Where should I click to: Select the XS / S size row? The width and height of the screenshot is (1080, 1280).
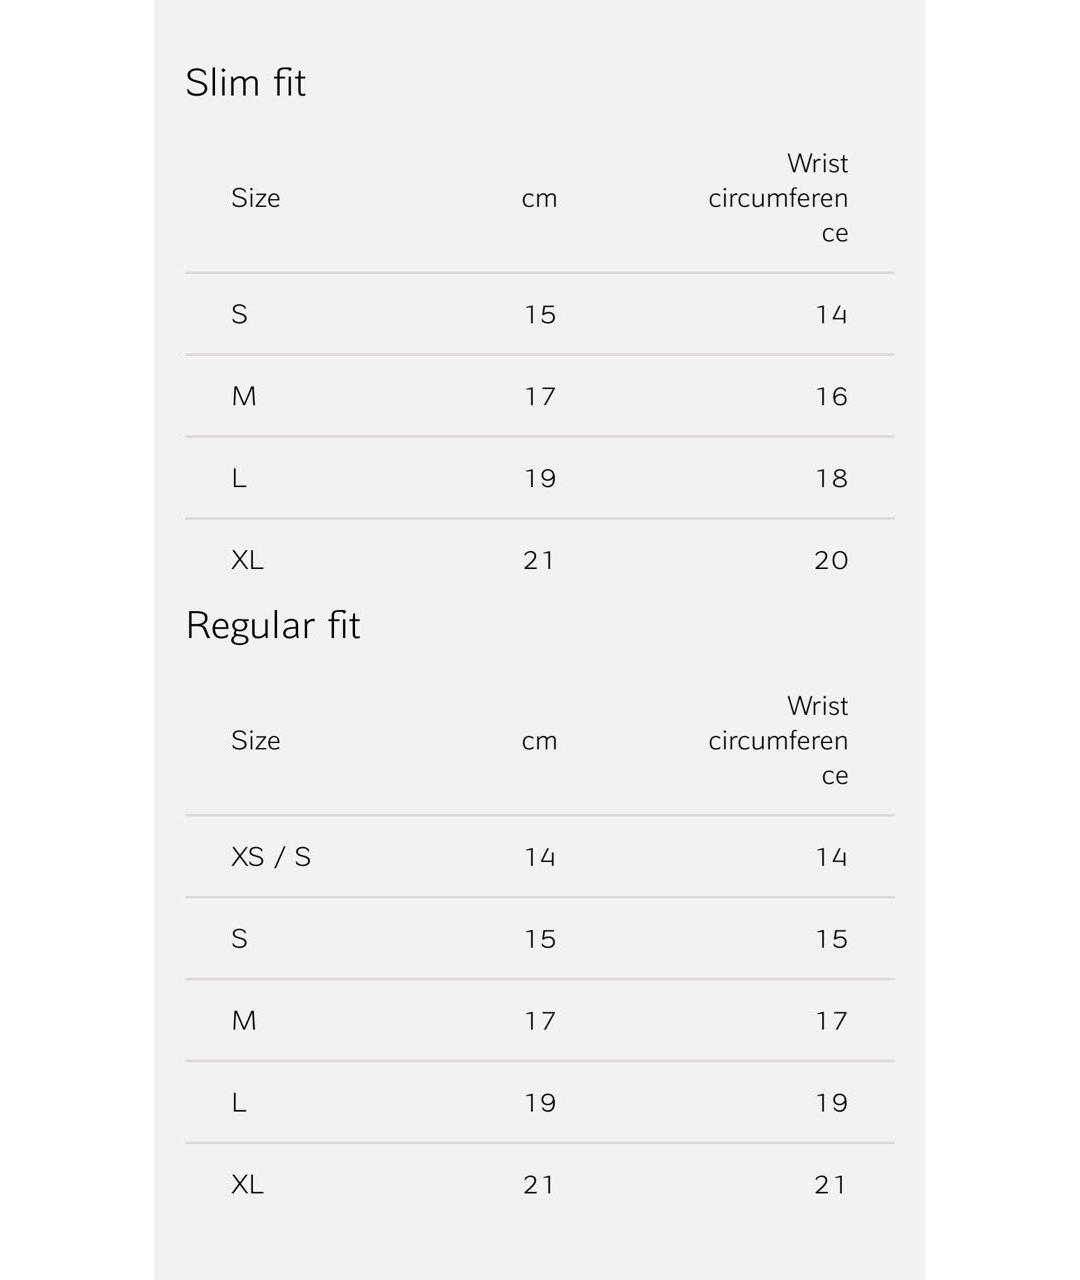tap(271, 857)
